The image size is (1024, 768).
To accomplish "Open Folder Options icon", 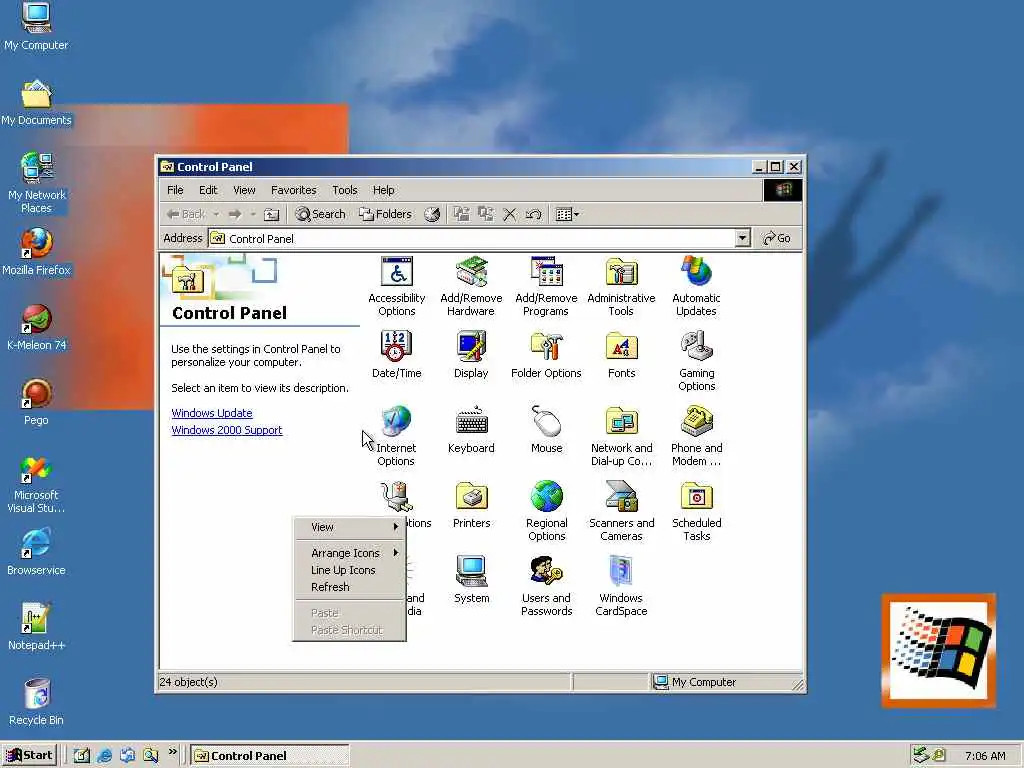I will pos(546,355).
